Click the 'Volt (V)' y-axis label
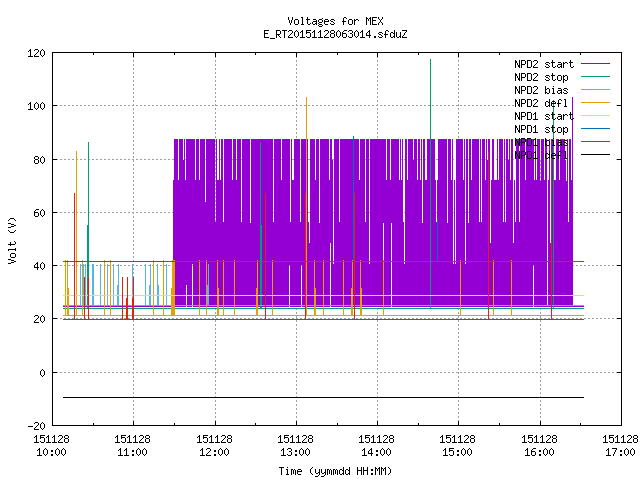Screen dimensions: 640x480 point(12,240)
